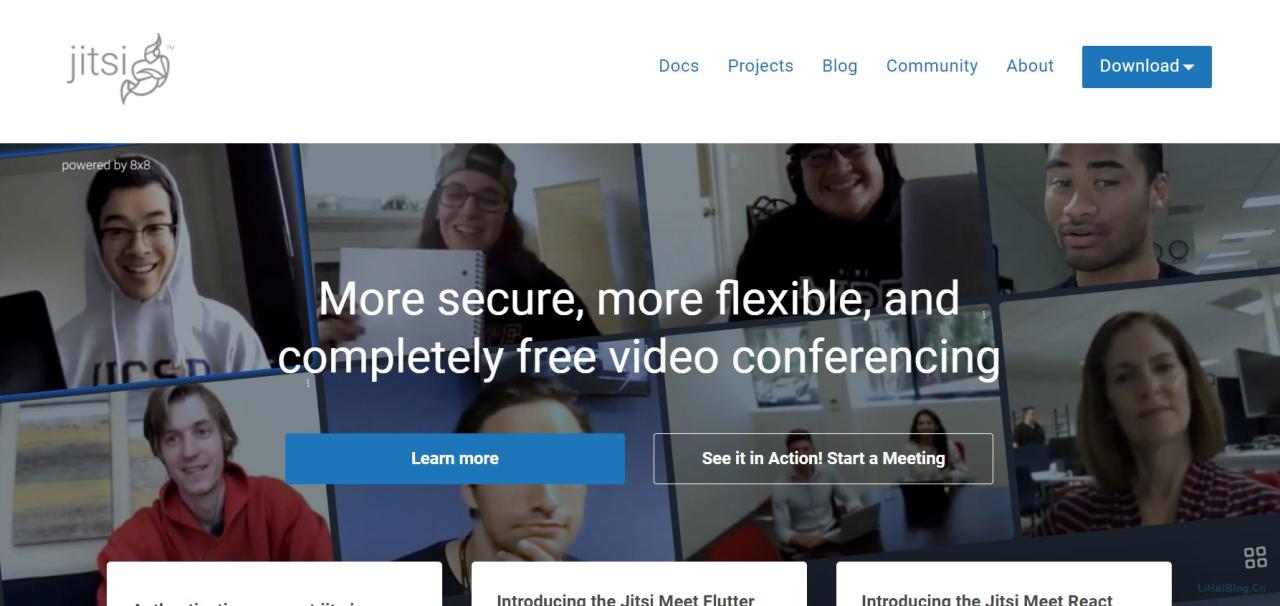Viewport: 1280px width, 606px height.
Task: Click the powered by 8x8 label
Action: (x=106, y=165)
